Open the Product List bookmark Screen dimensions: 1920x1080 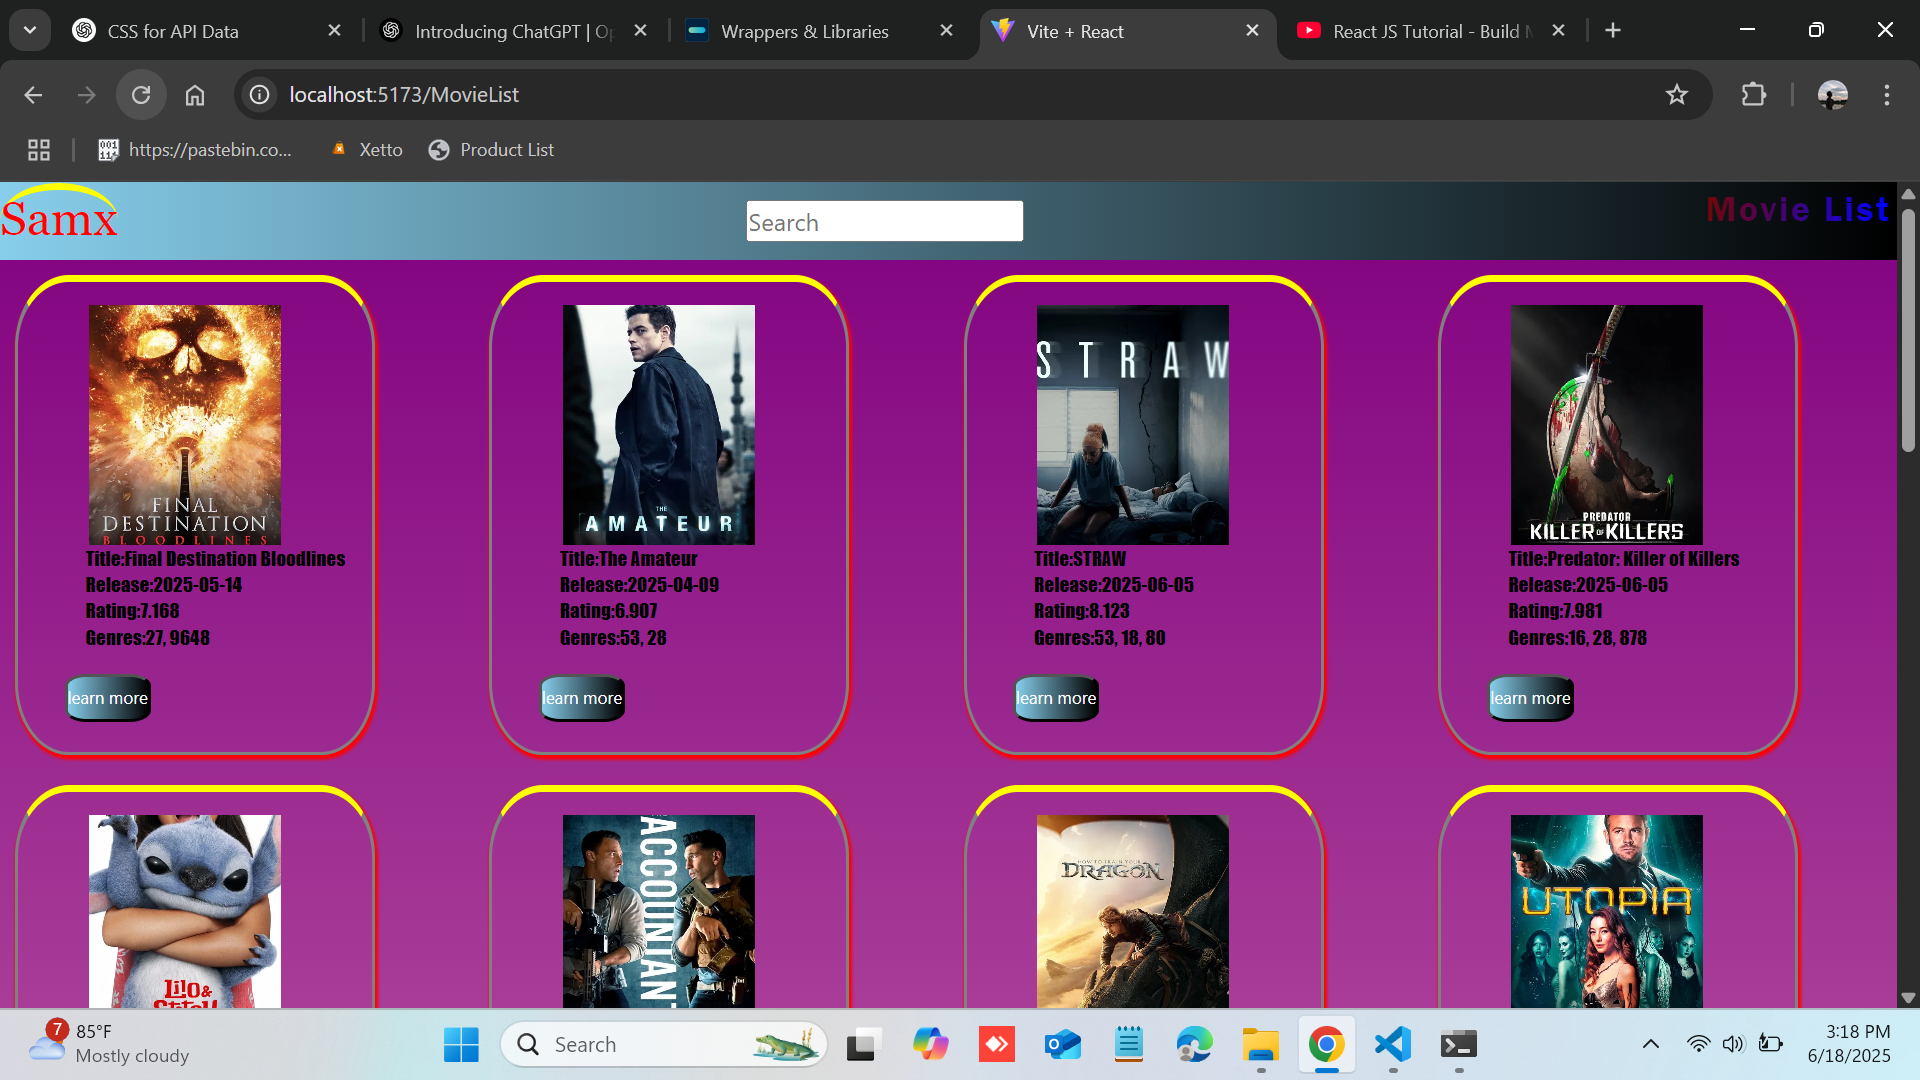(x=492, y=150)
